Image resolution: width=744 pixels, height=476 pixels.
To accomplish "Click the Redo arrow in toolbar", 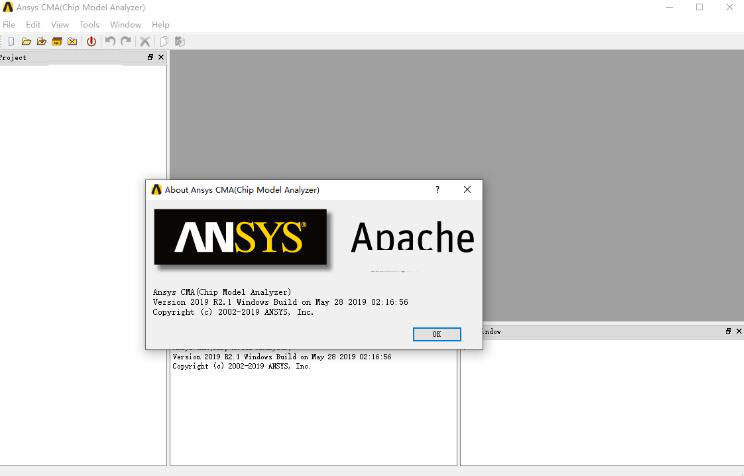I will (126, 41).
